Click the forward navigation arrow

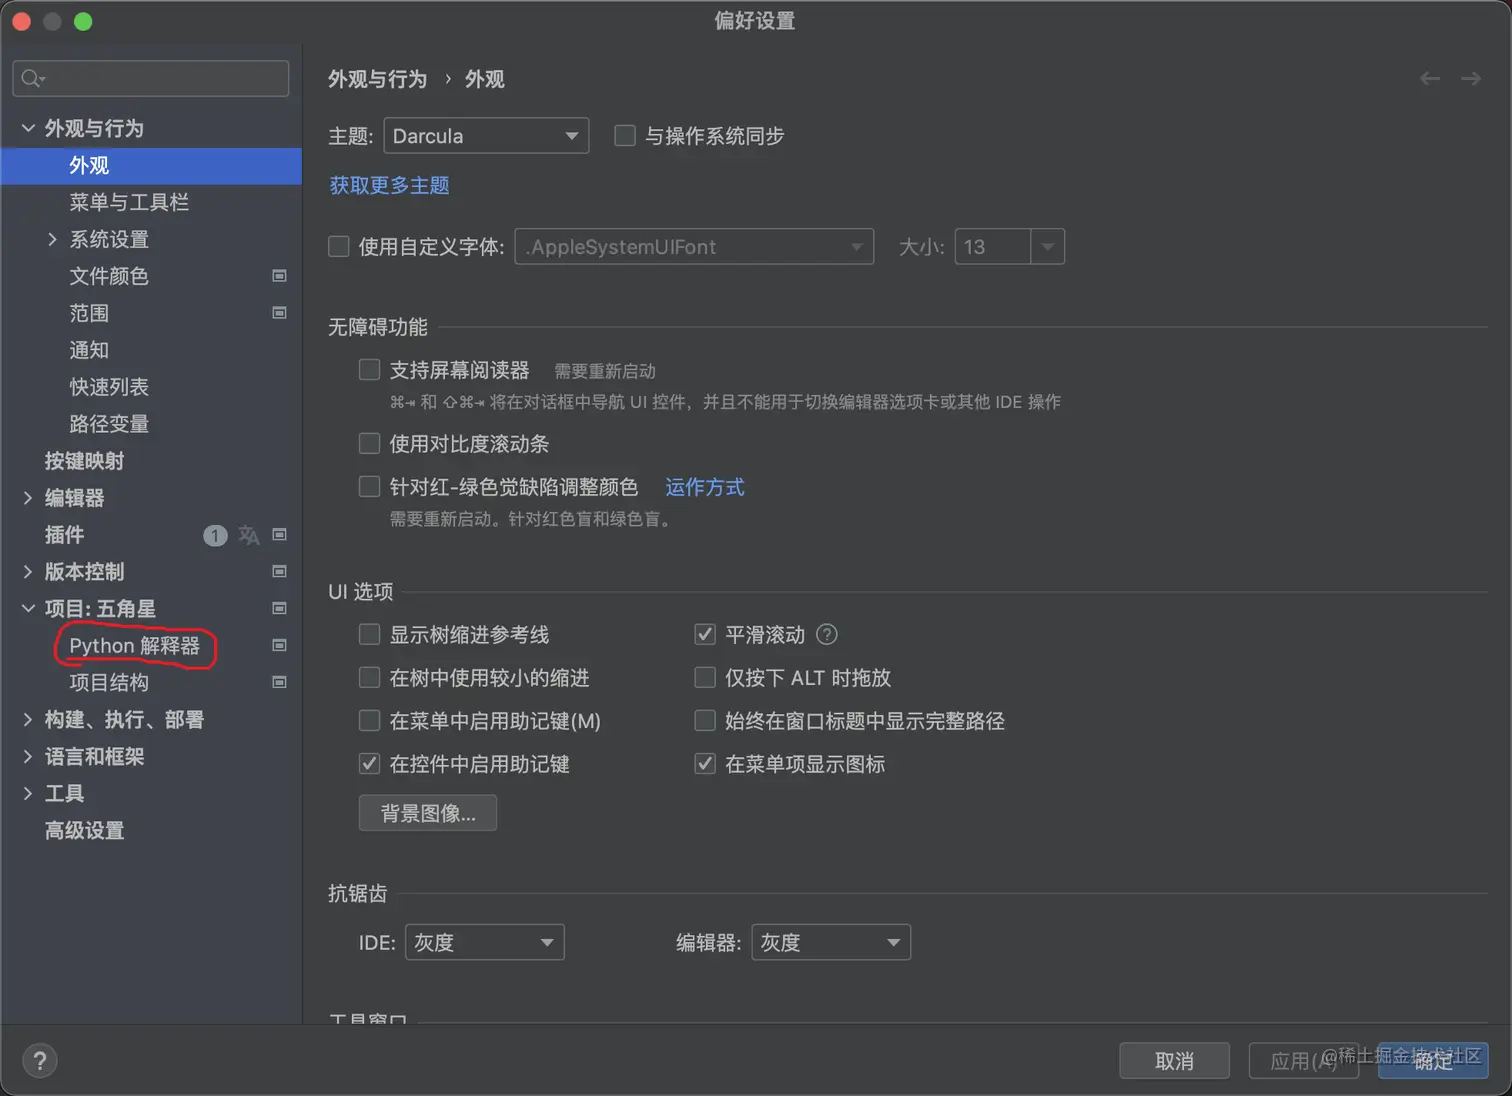pos(1471,78)
